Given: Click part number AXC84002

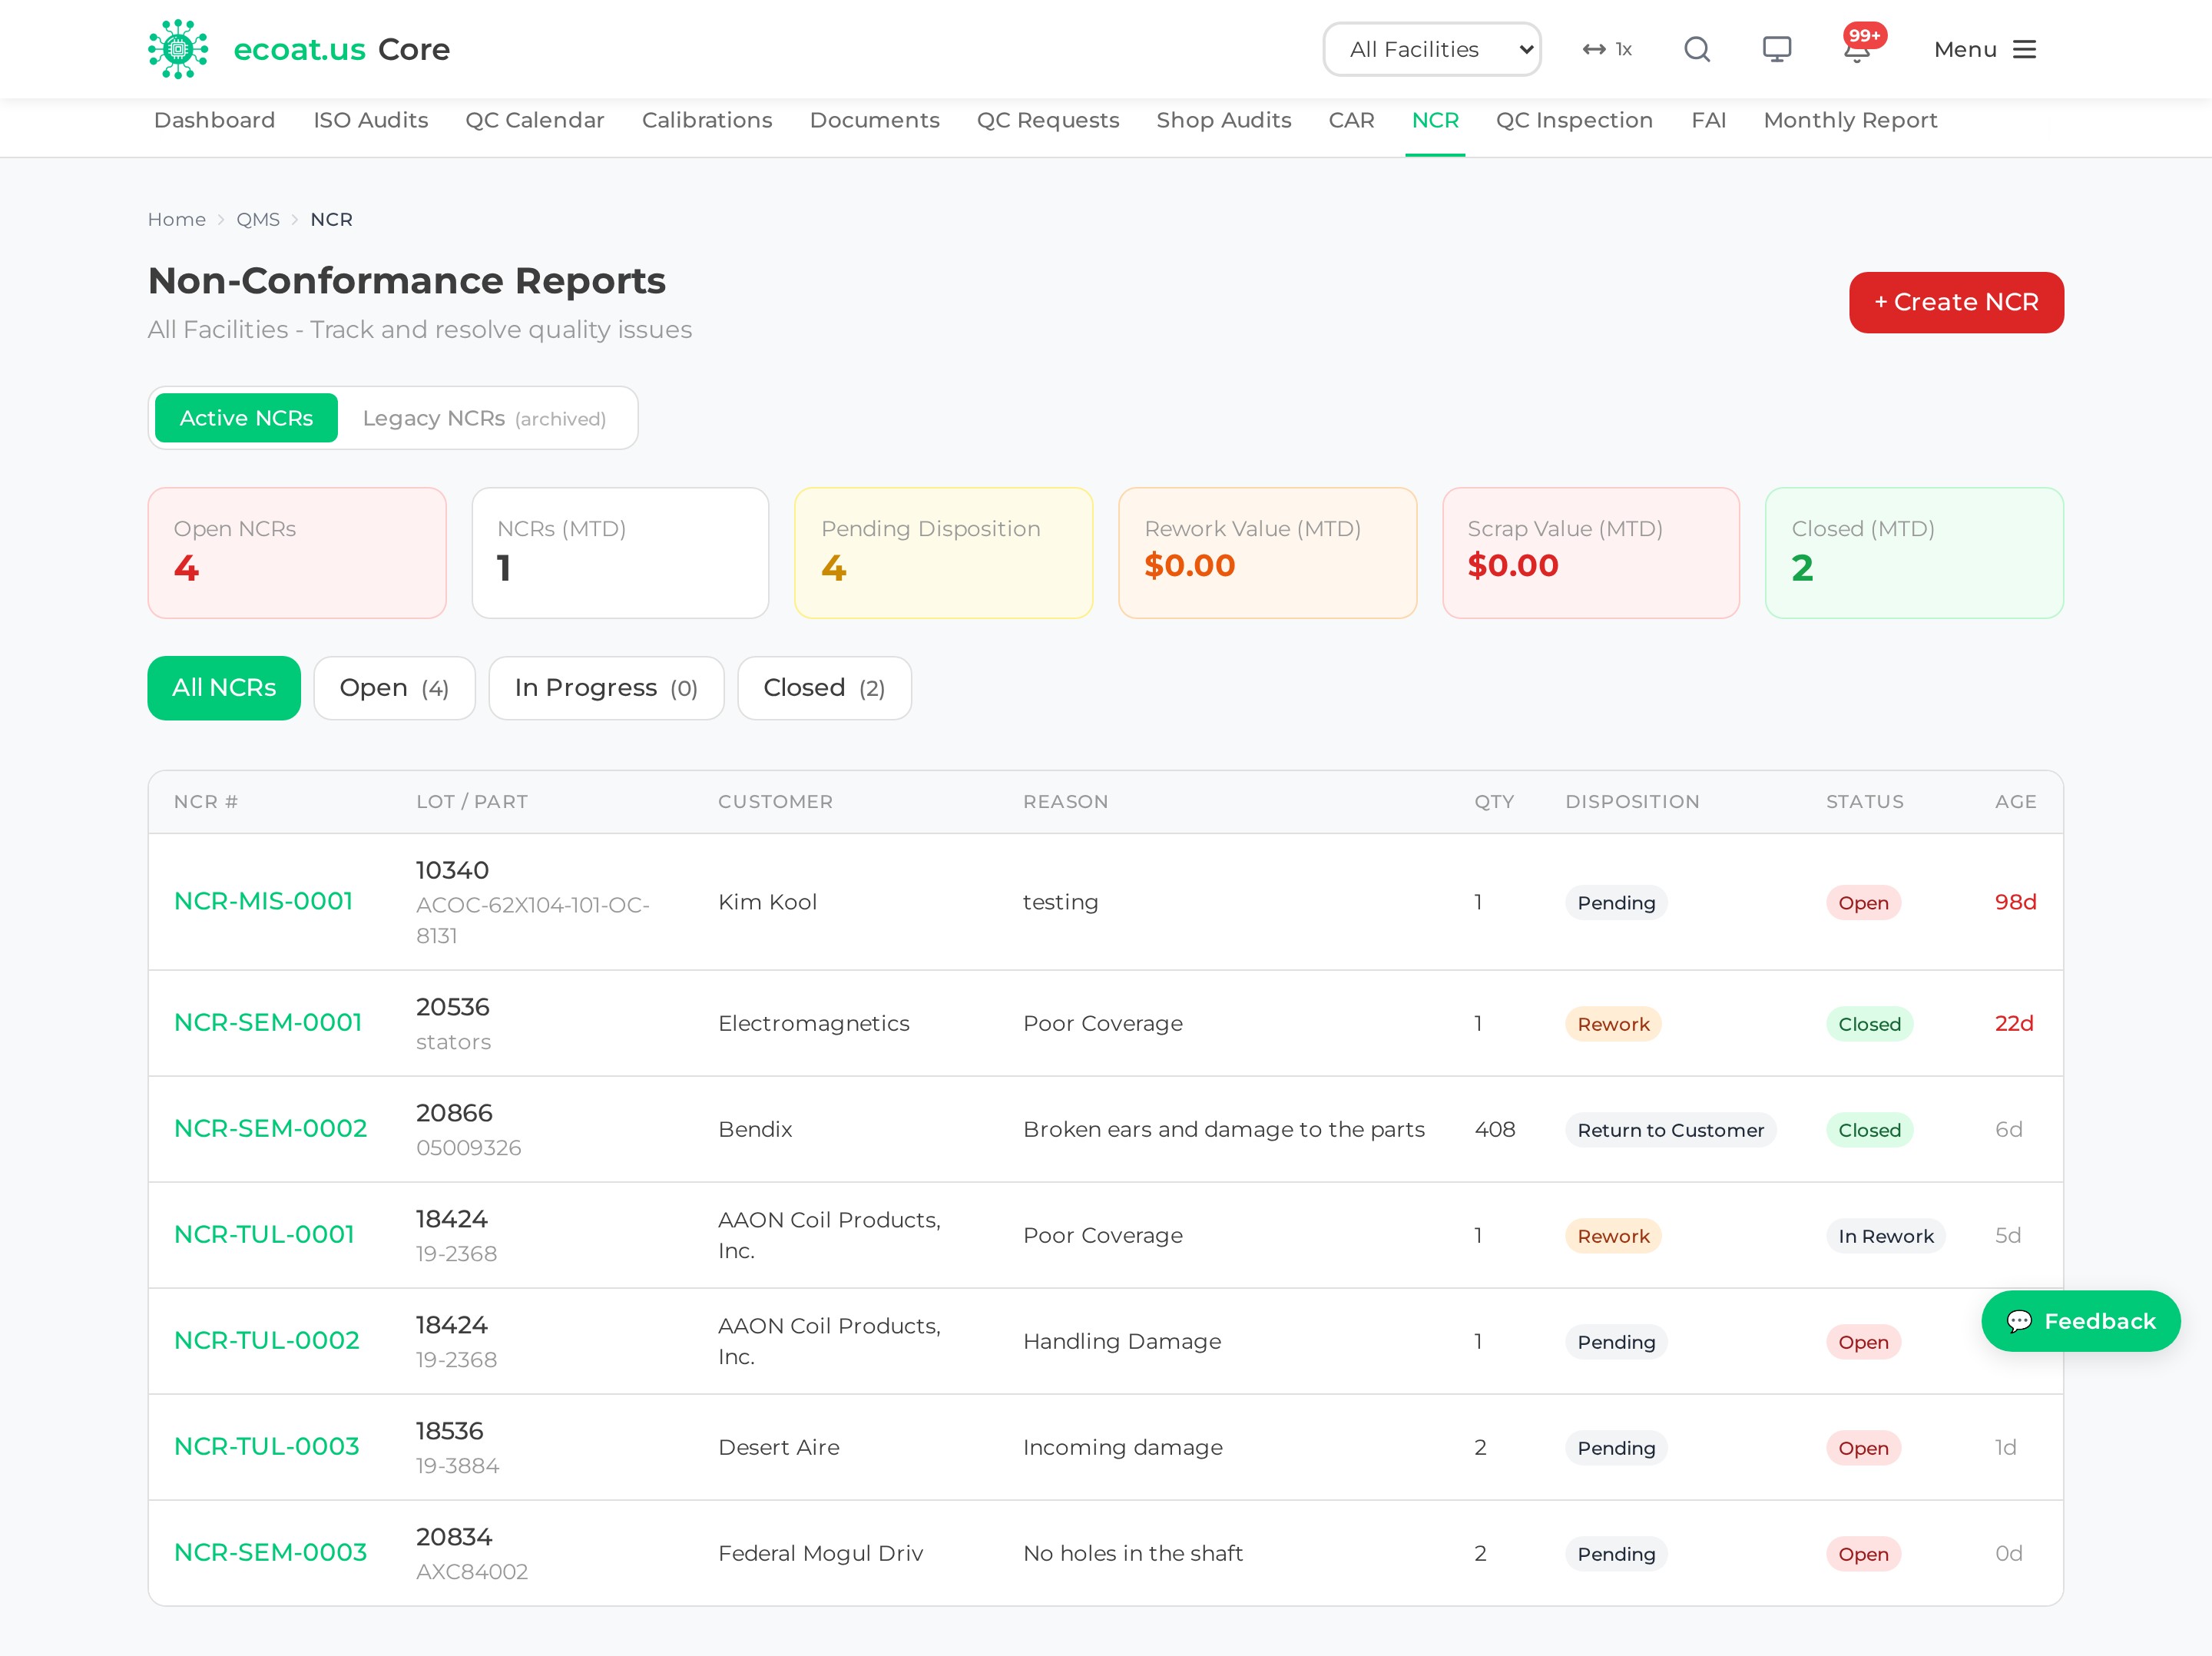Looking at the screenshot, I should pyautogui.click(x=472, y=1572).
